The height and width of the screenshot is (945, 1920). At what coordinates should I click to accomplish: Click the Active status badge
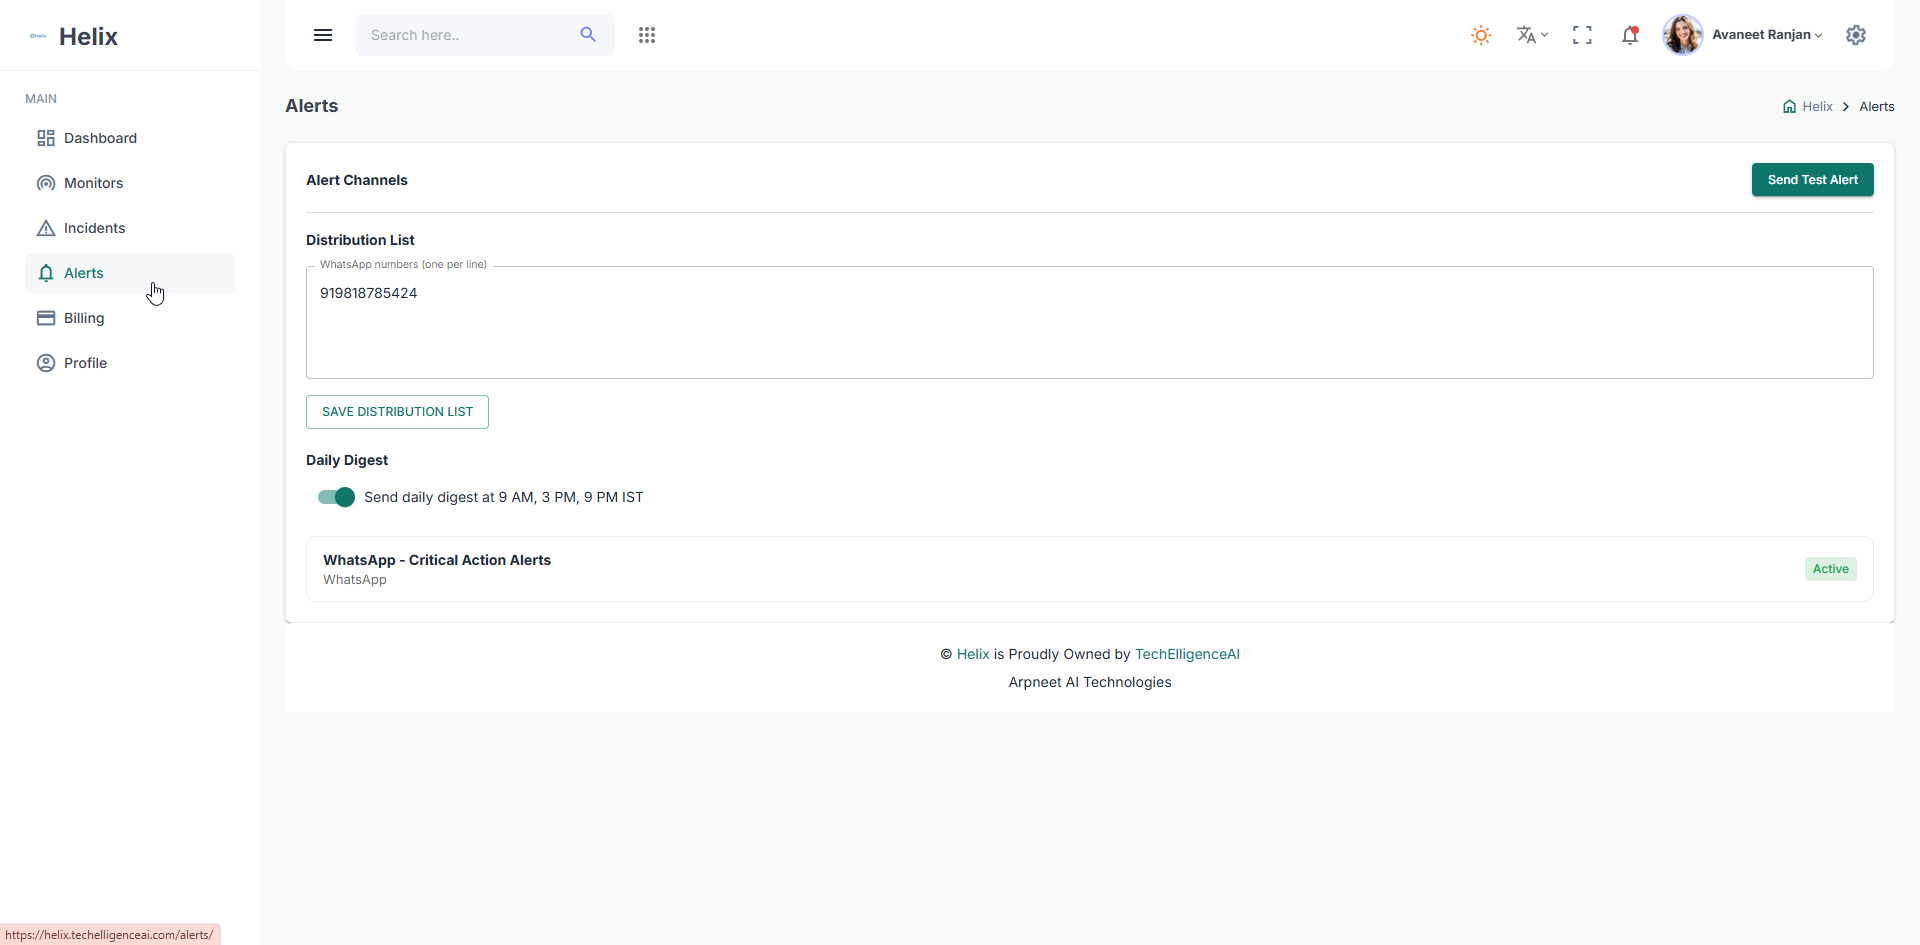(1830, 568)
